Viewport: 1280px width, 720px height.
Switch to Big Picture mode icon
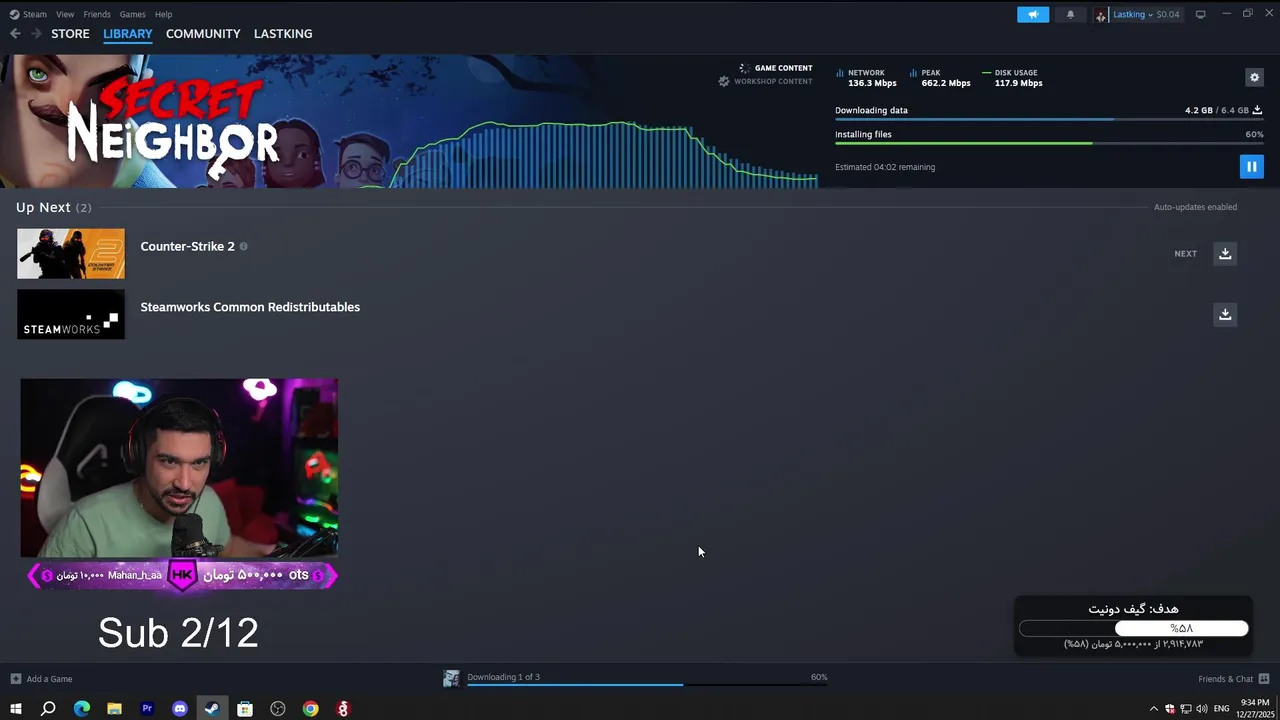pos(1201,14)
